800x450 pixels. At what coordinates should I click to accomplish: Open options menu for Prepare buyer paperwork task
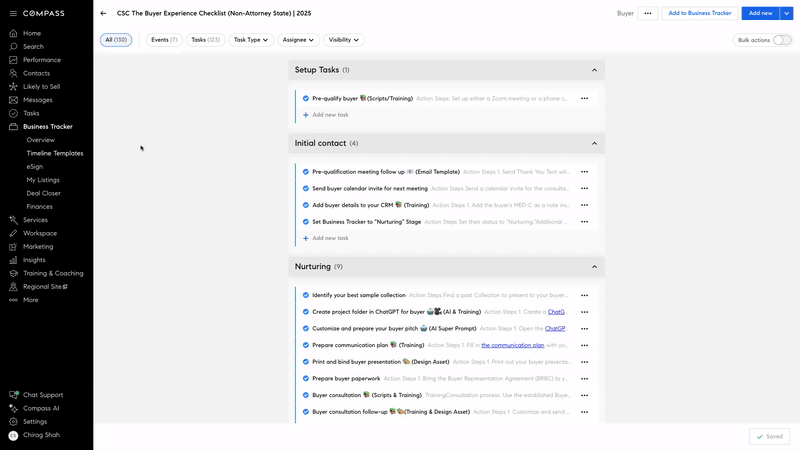584,379
